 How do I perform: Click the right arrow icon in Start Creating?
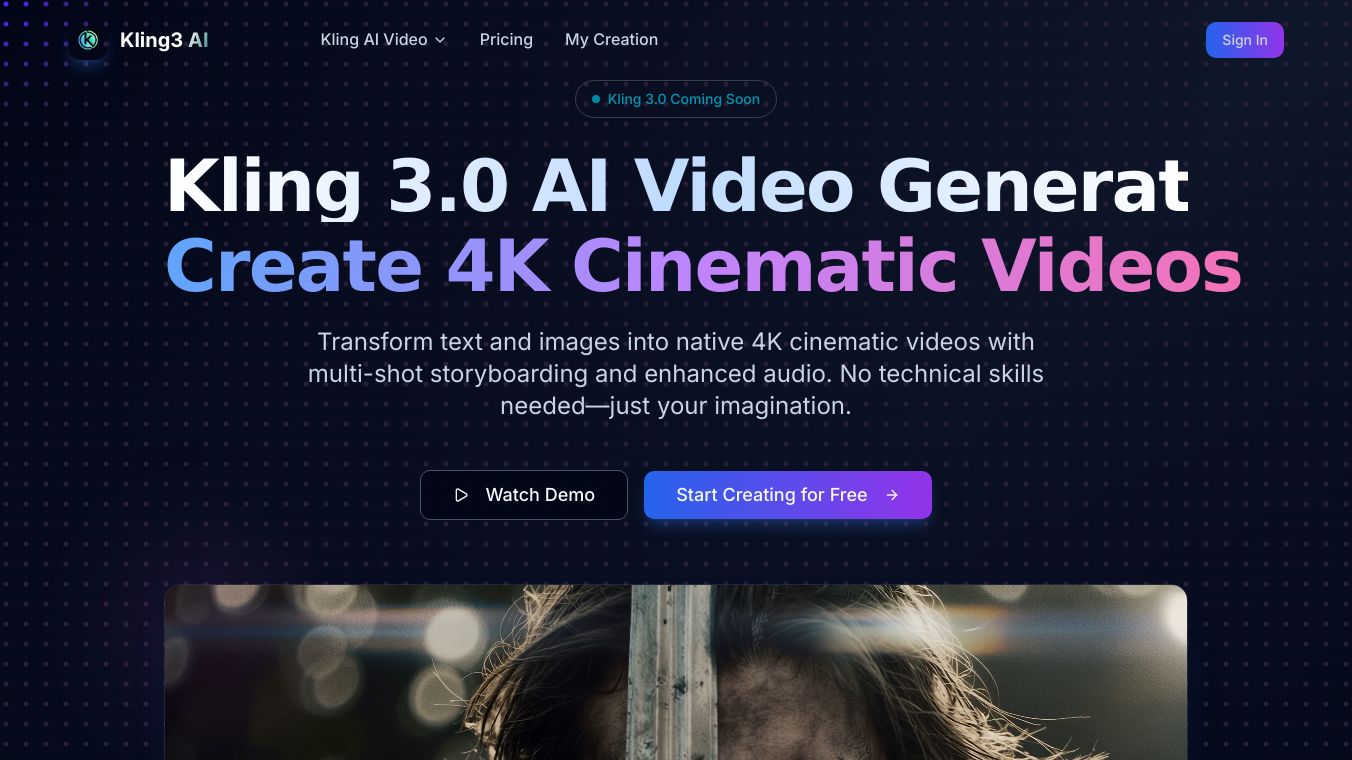pos(892,495)
